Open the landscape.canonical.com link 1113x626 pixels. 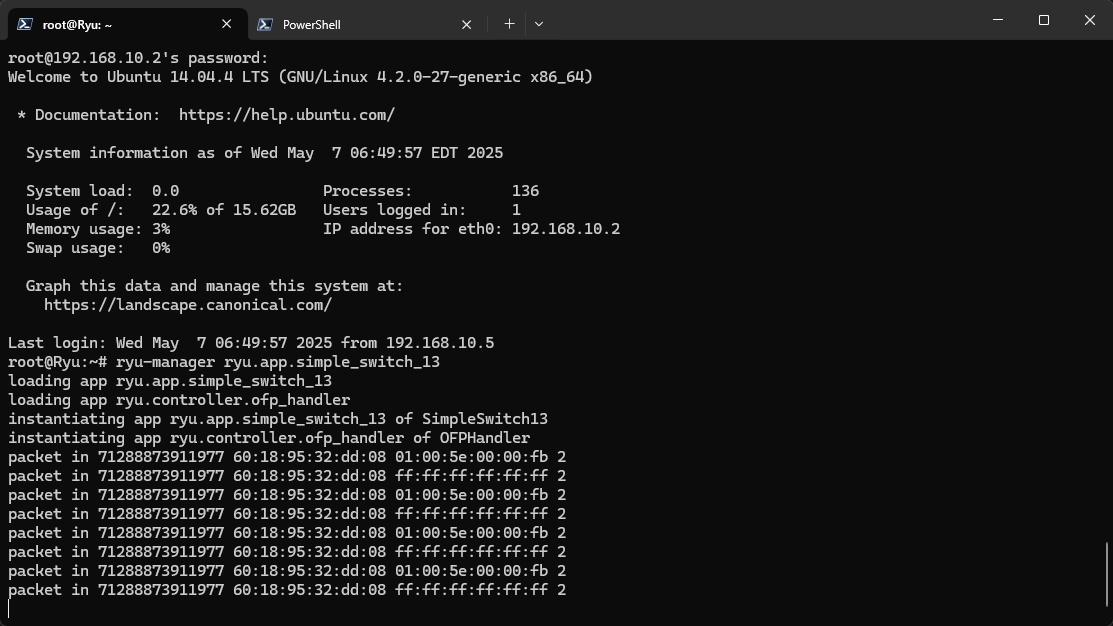(187, 305)
